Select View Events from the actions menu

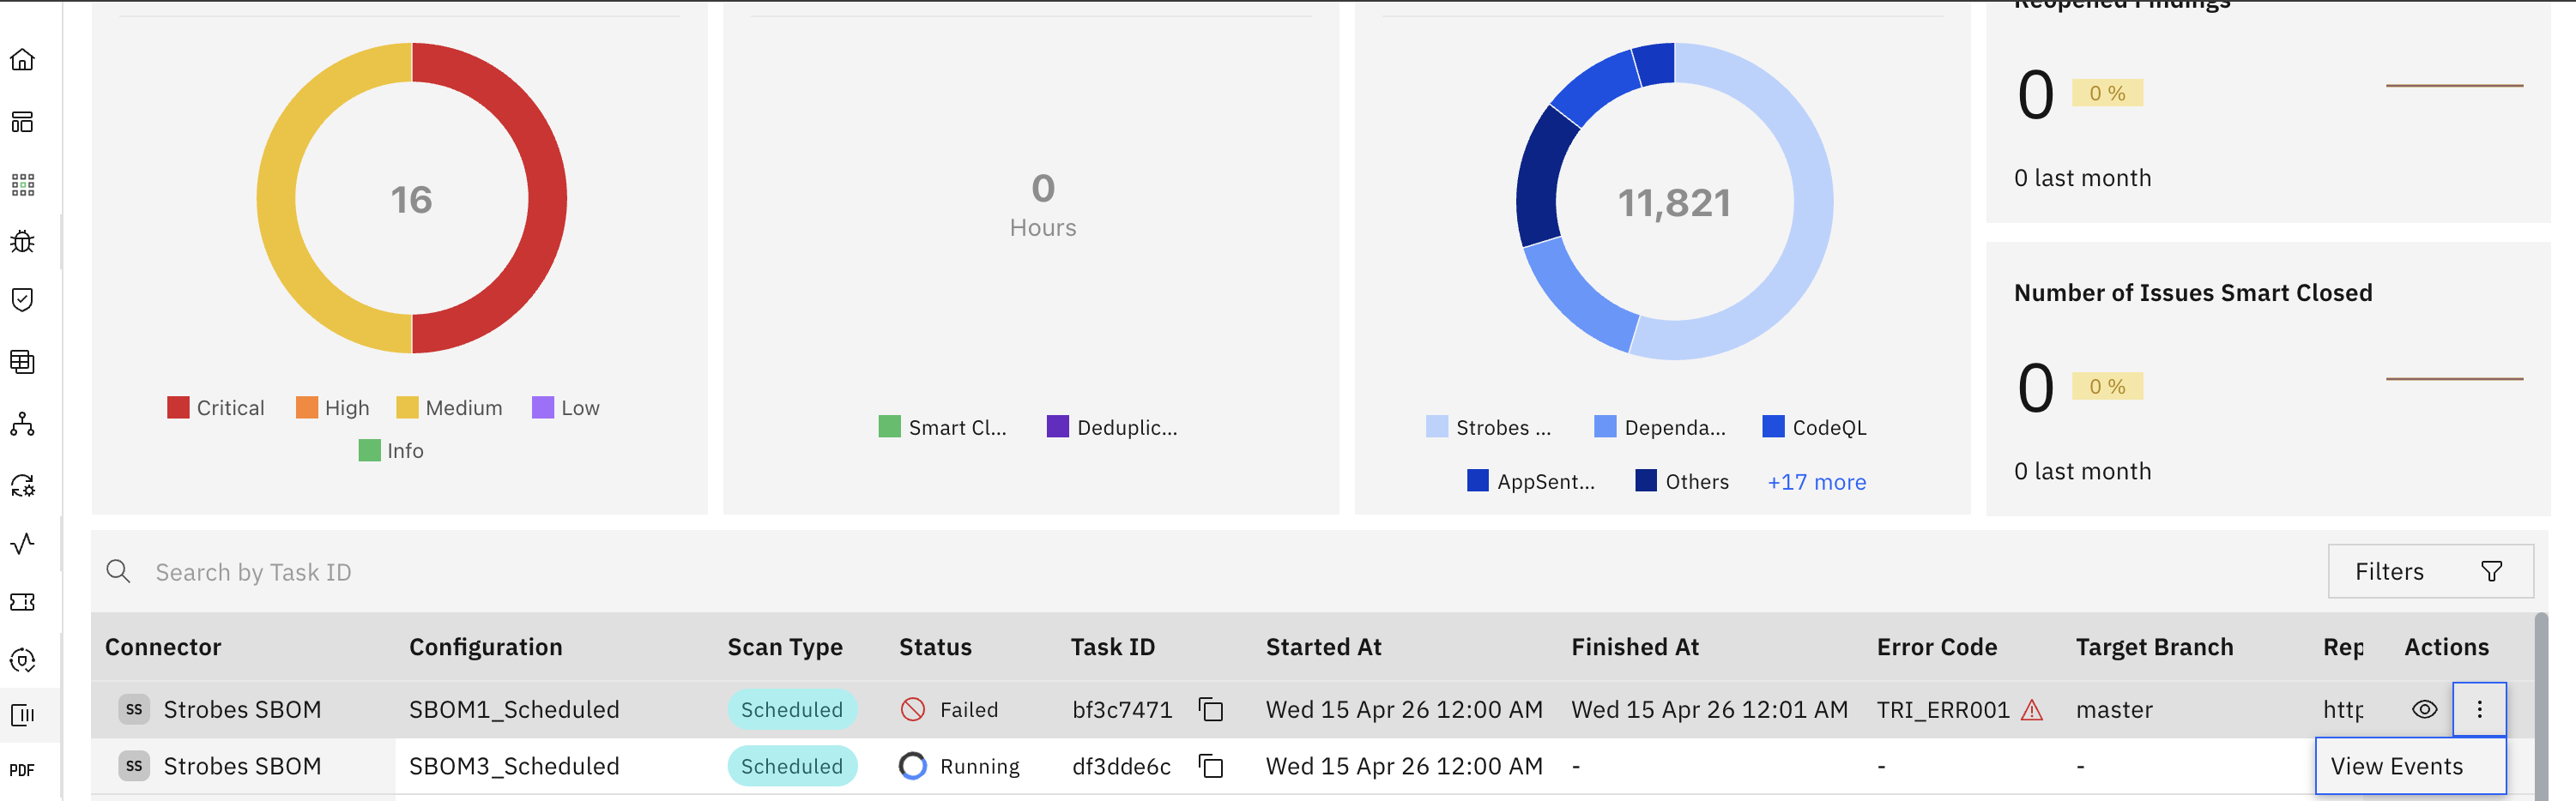[x=2397, y=767]
